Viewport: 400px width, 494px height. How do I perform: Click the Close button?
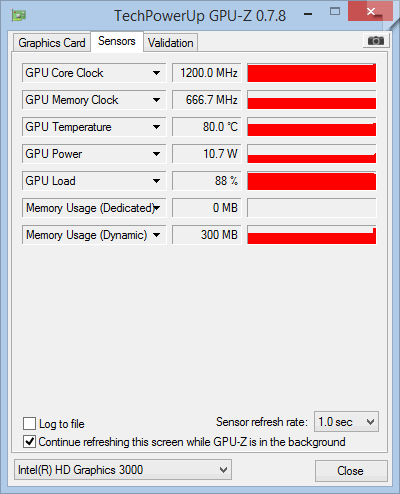[x=351, y=471]
